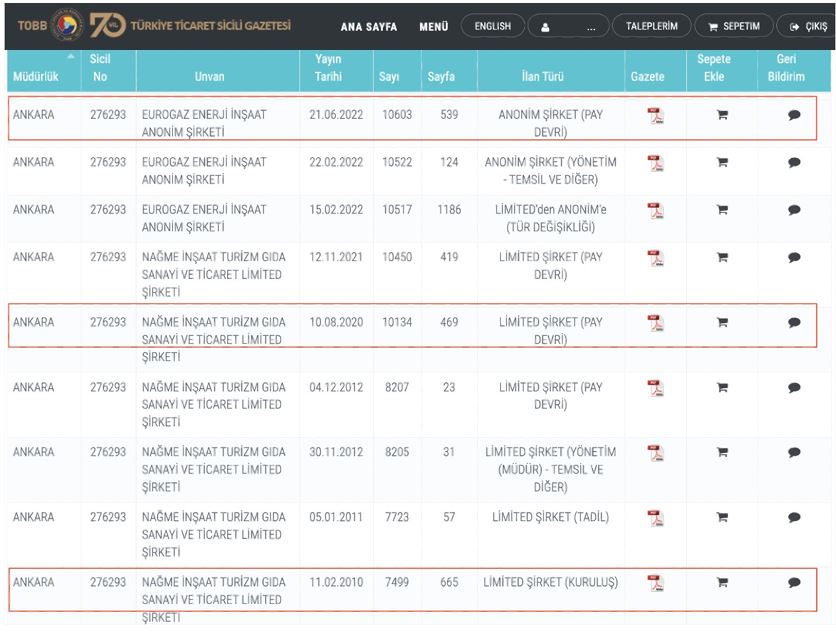Leave feedback for issue 7723 entry
836x642 pixels.
[x=794, y=518]
